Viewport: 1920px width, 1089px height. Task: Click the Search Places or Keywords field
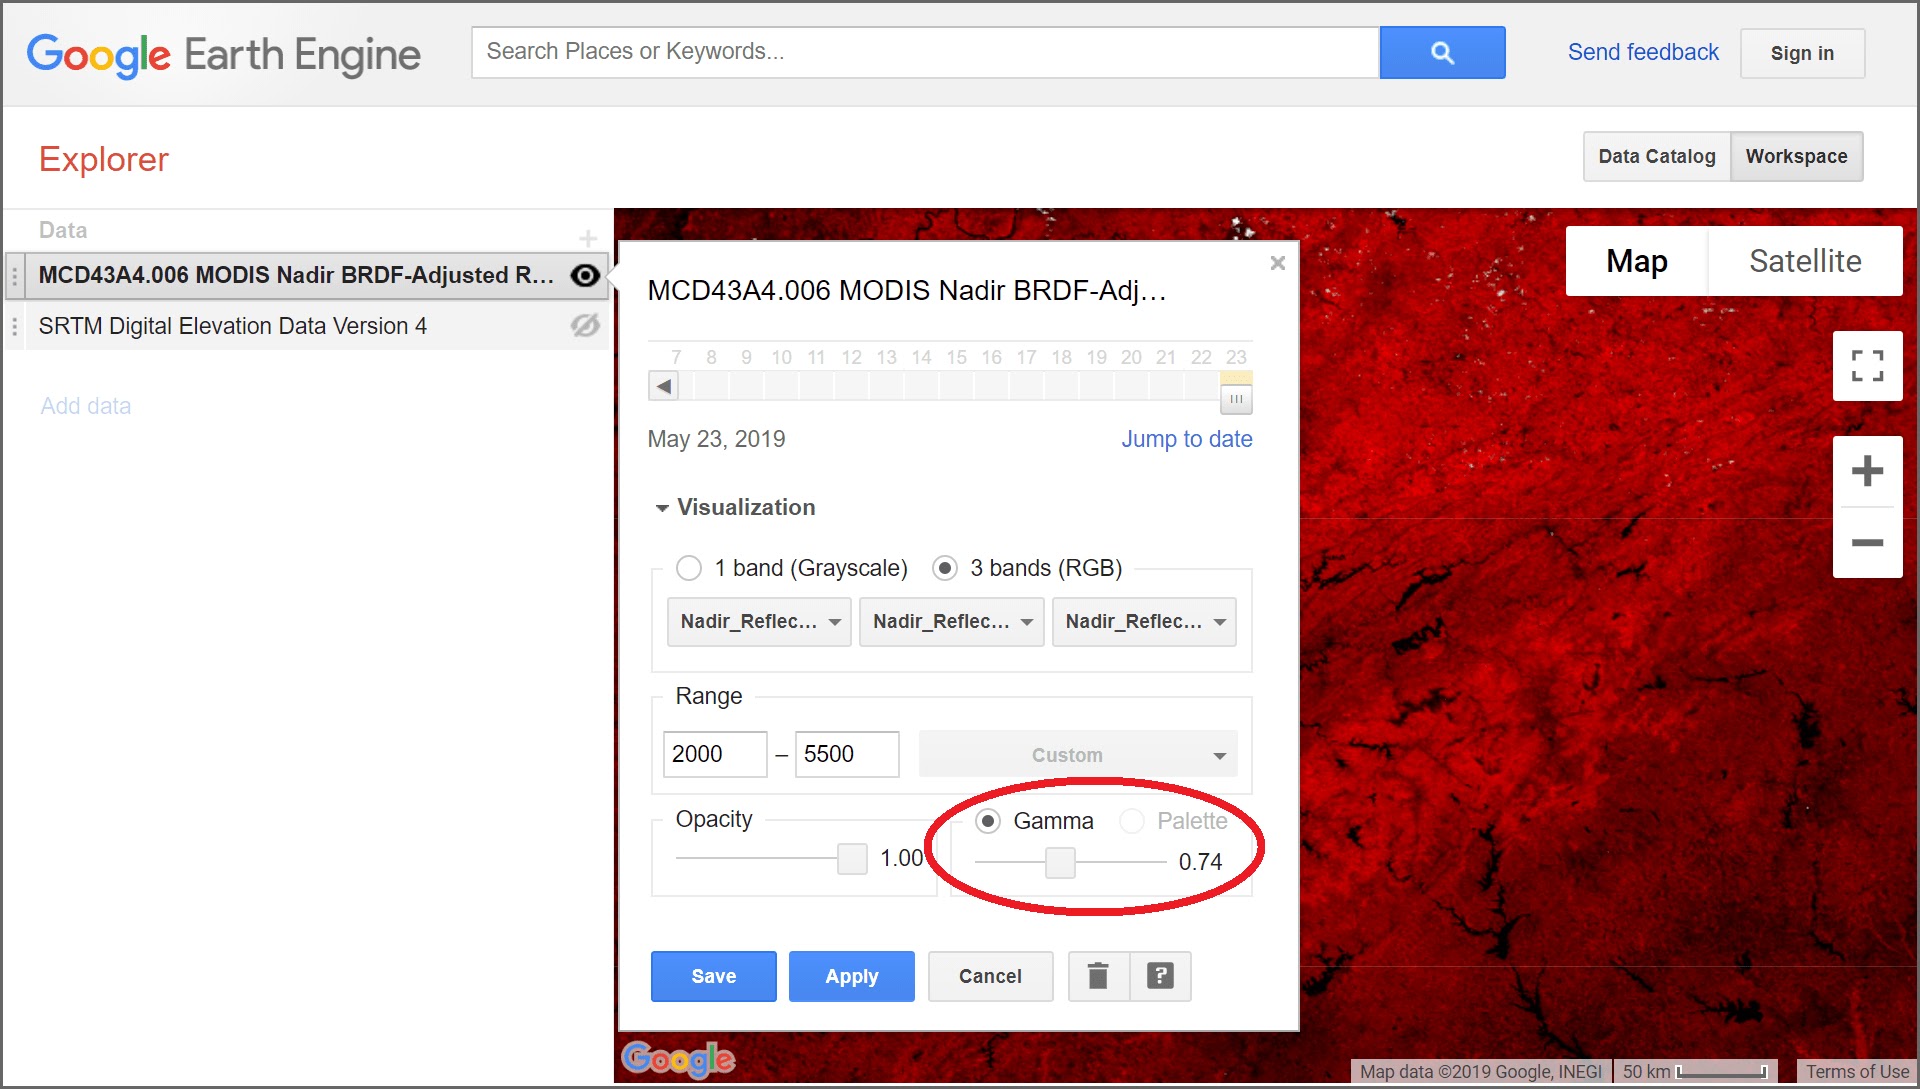pos(925,52)
